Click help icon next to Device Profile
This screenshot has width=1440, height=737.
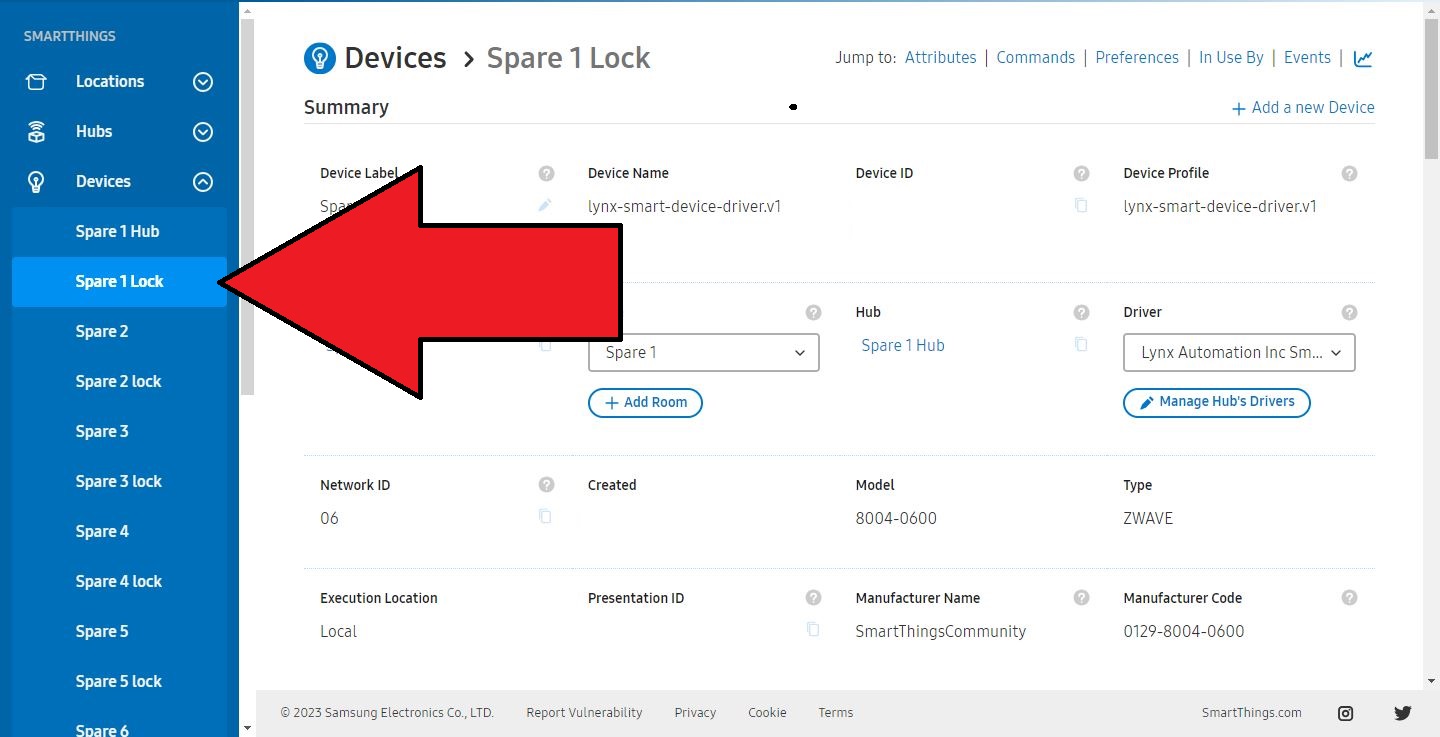[x=1349, y=173]
